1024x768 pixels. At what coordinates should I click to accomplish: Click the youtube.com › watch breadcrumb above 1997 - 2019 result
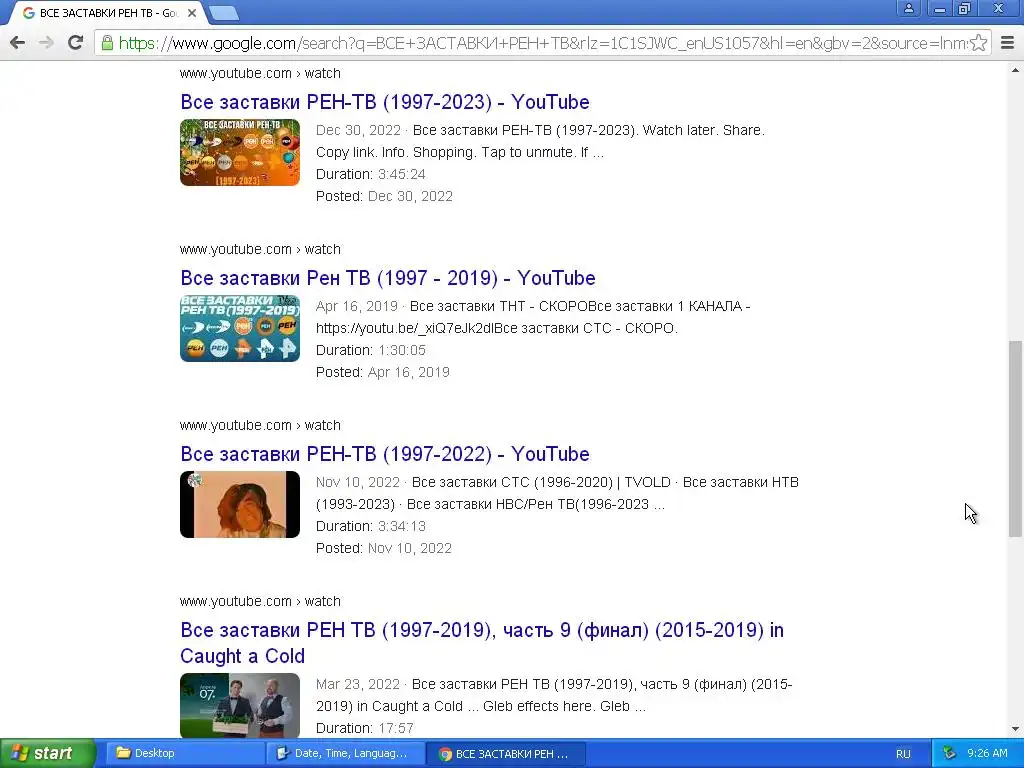pyautogui.click(x=260, y=249)
